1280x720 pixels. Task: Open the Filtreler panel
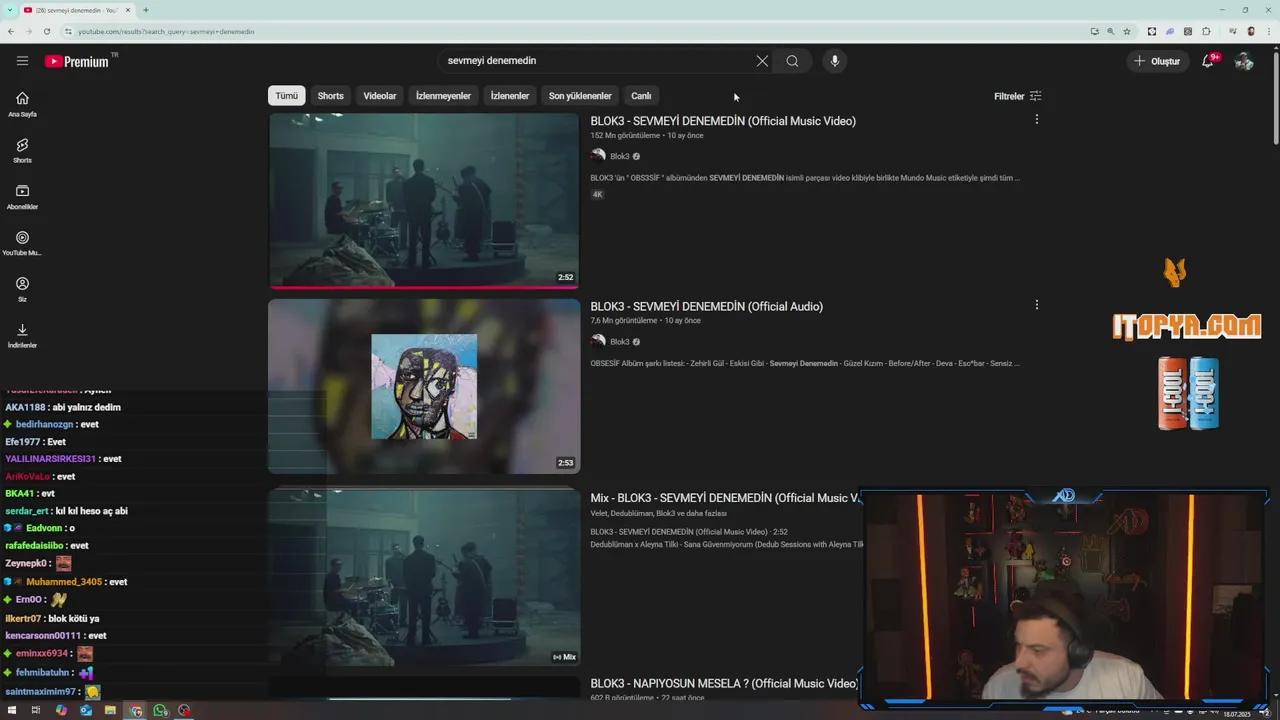1018,96
